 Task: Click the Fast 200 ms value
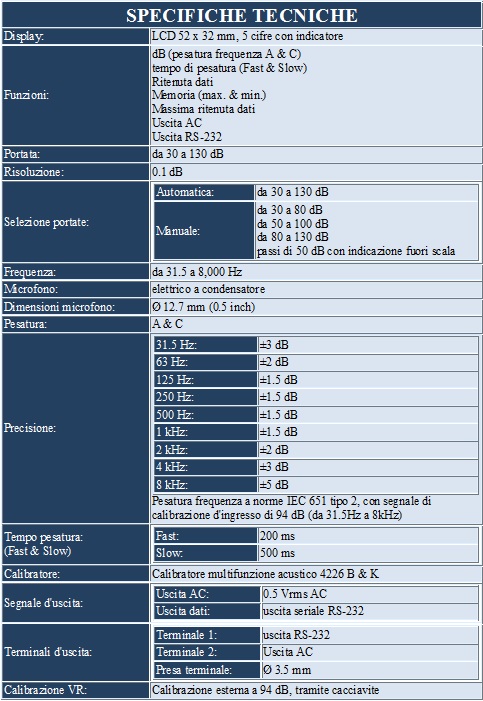click(x=277, y=536)
